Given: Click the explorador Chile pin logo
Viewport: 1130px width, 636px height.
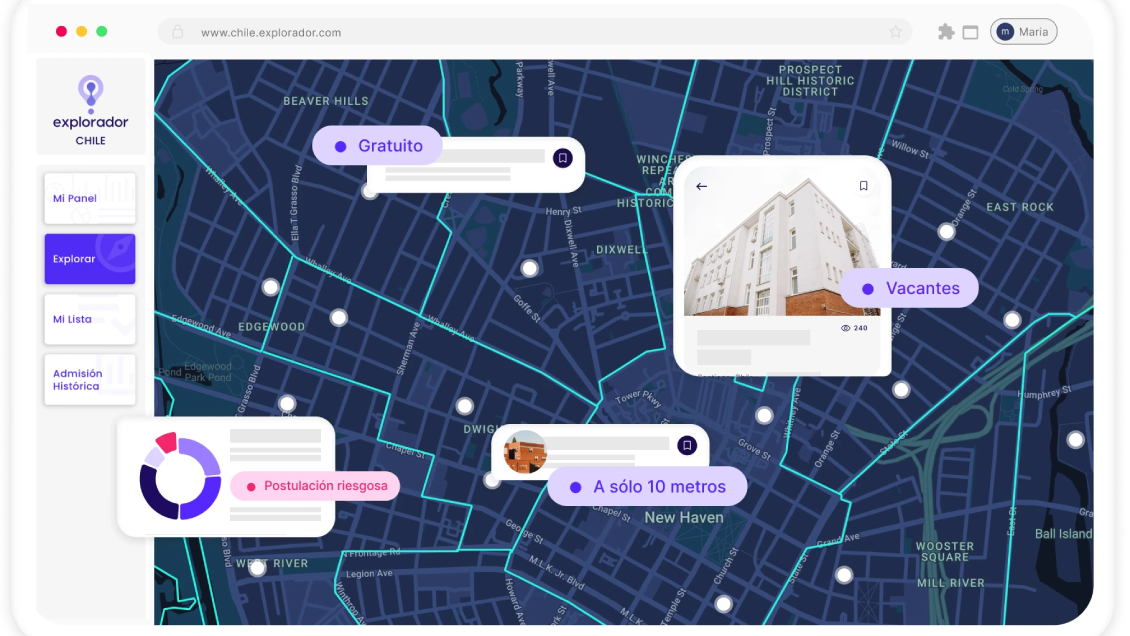Looking at the screenshot, I should [91, 92].
